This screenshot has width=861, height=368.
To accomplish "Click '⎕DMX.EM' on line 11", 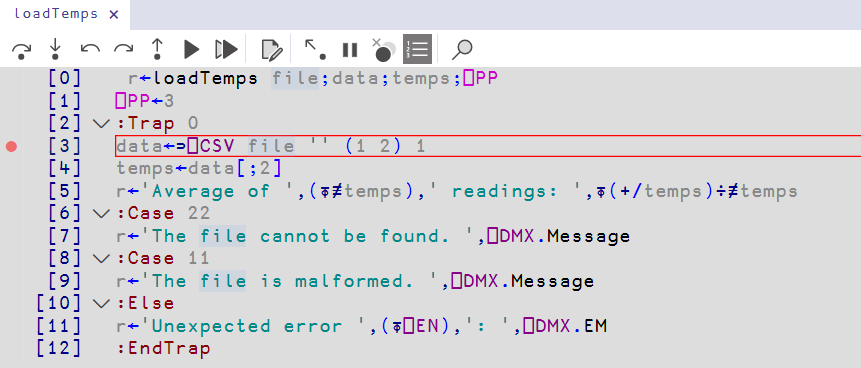I will [564, 326].
